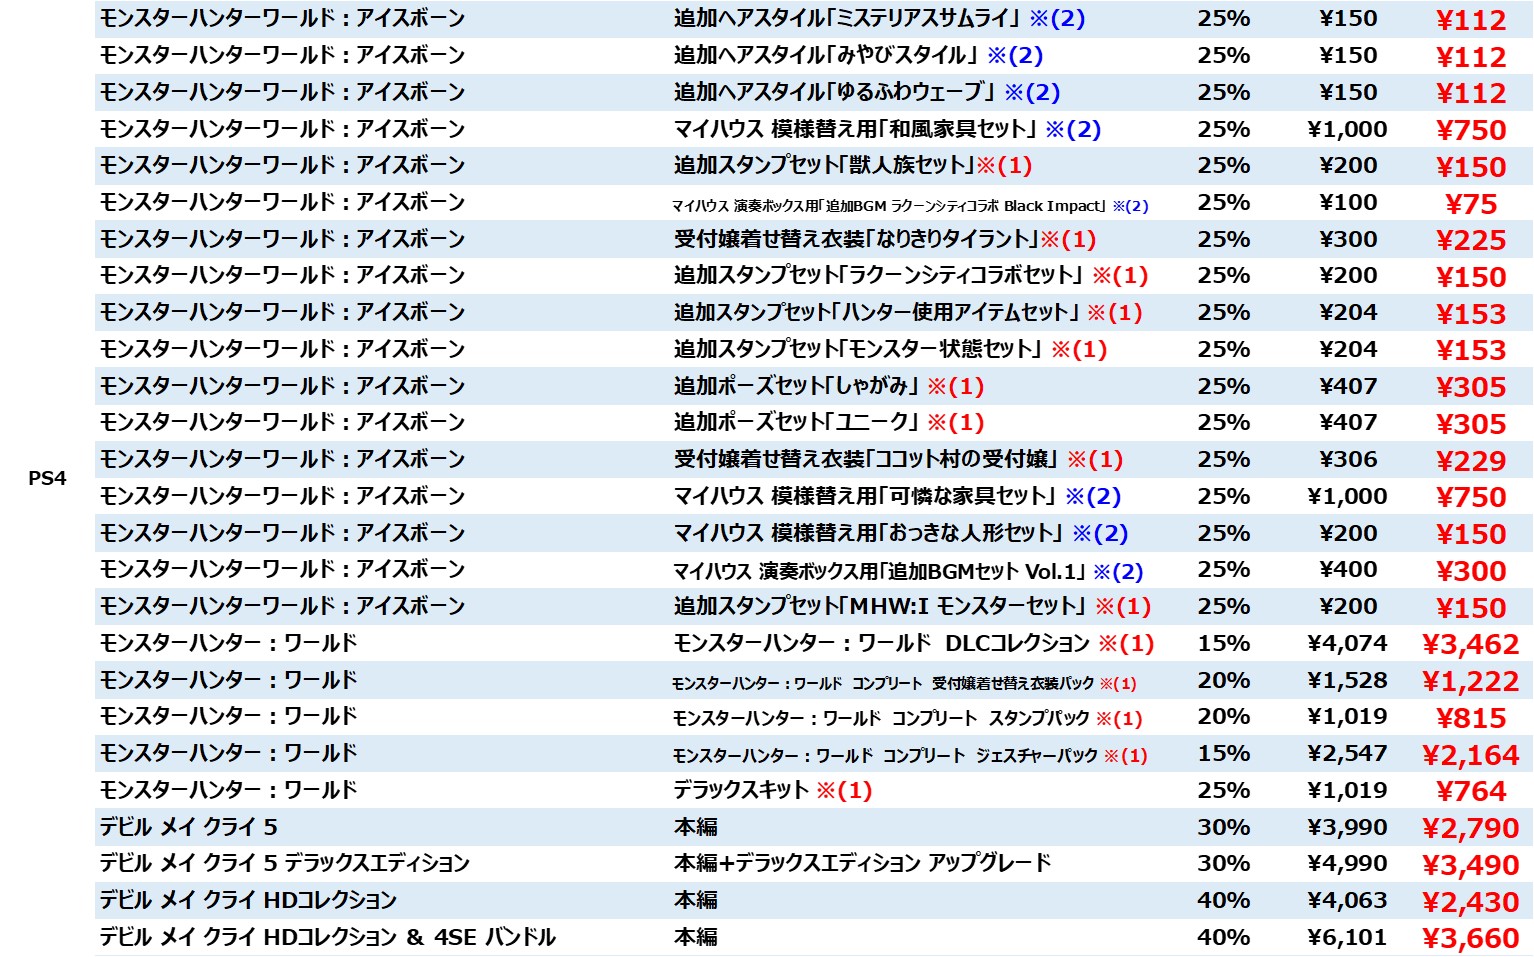
Task: Click the red ¥75 sale price
Action: [1470, 204]
